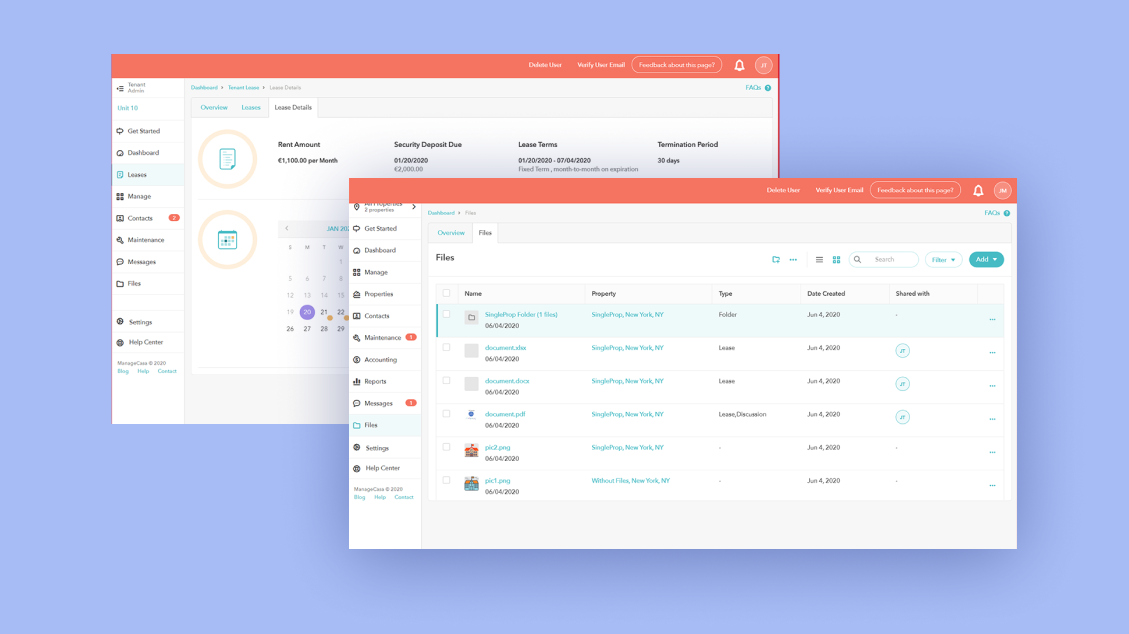Screen dimensions: 1129x634
Task: Open the notification bell in the red header
Action: (978, 189)
